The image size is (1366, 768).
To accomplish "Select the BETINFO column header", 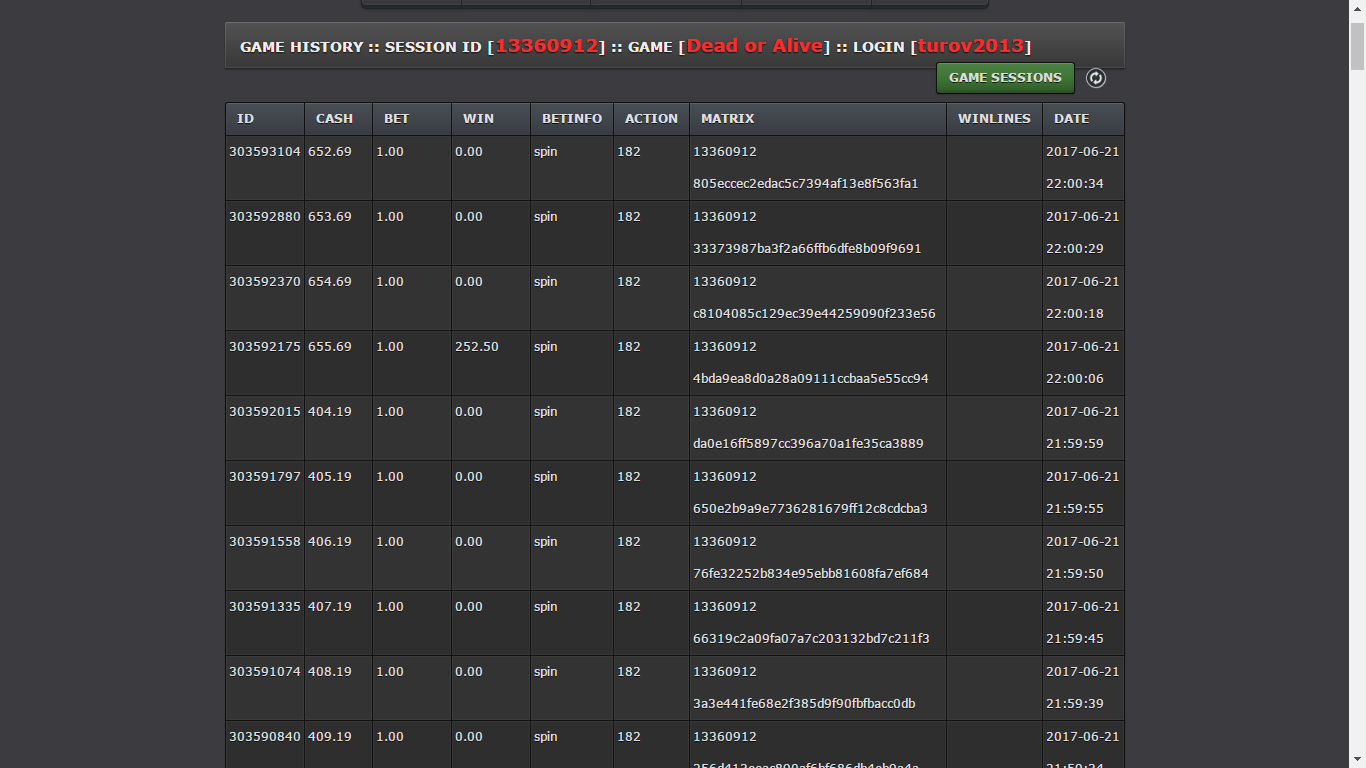I will [572, 119].
